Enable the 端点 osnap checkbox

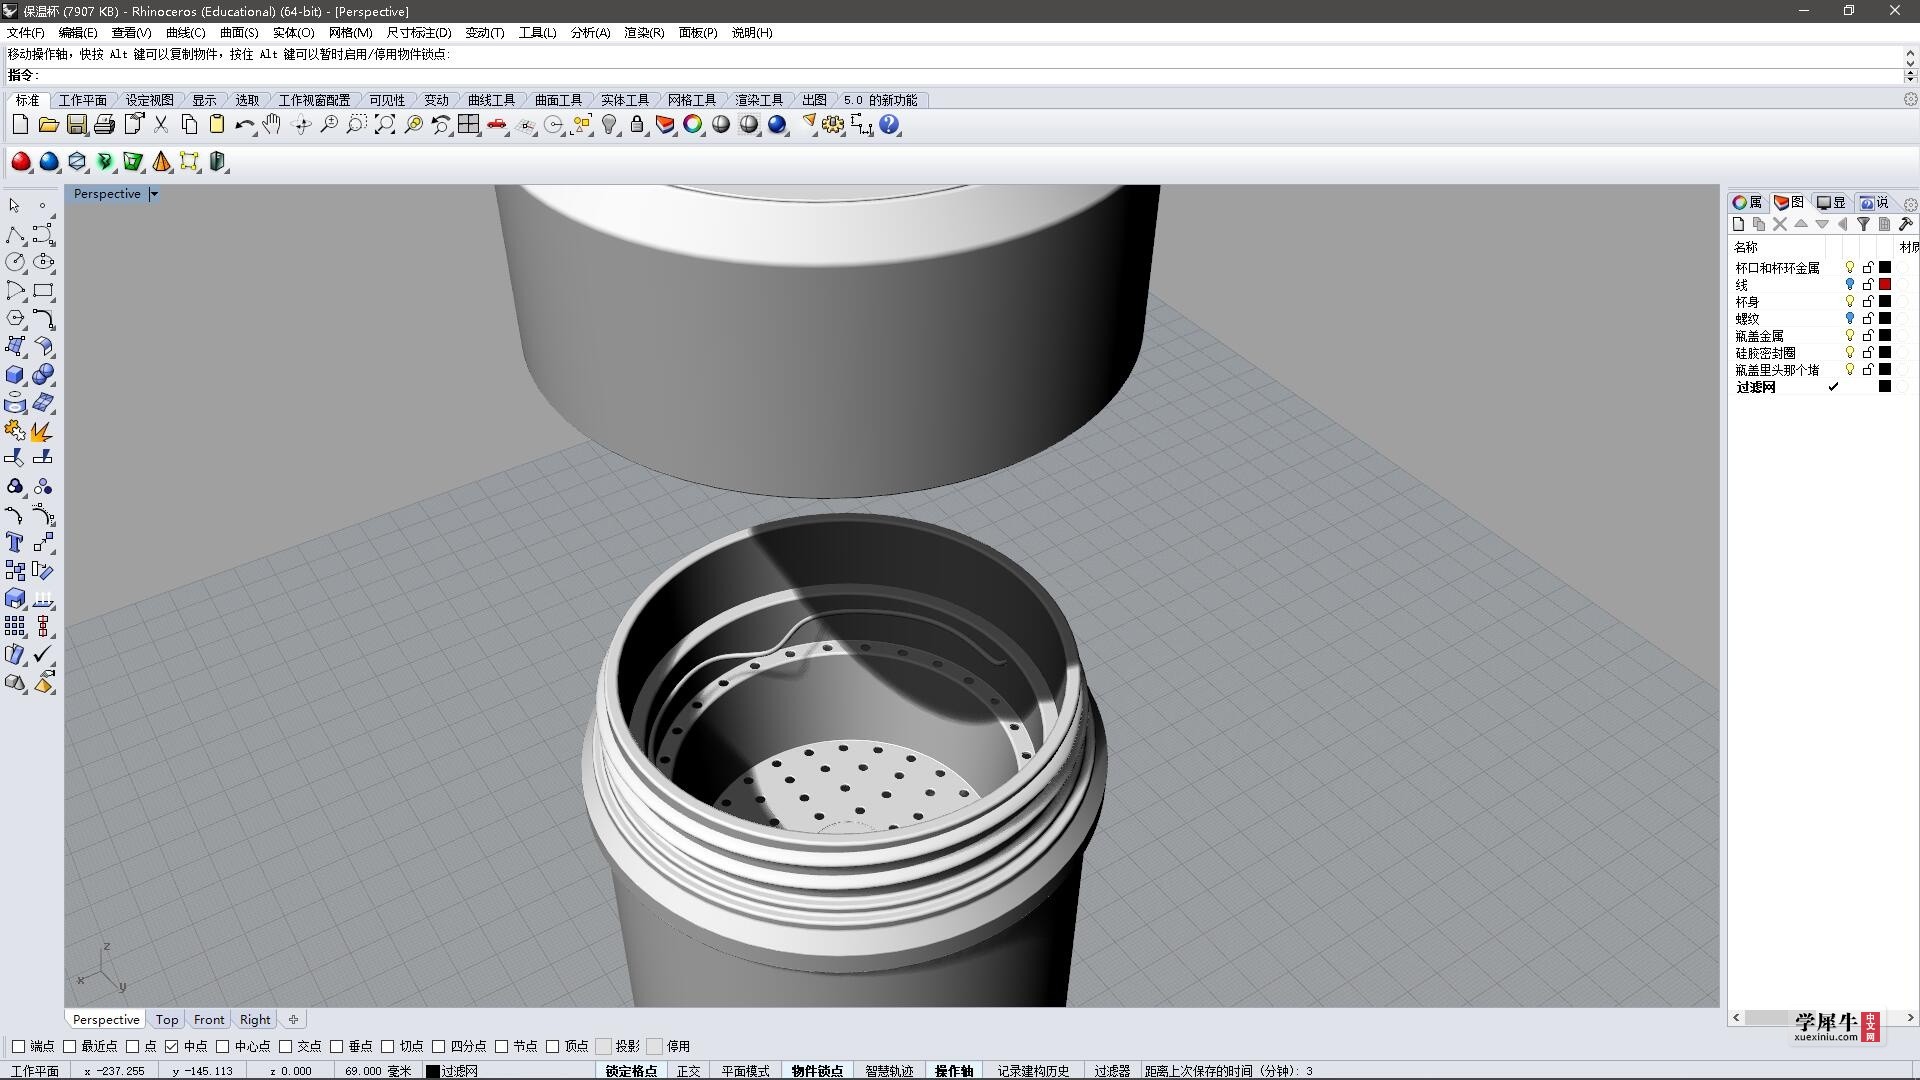[18, 1046]
